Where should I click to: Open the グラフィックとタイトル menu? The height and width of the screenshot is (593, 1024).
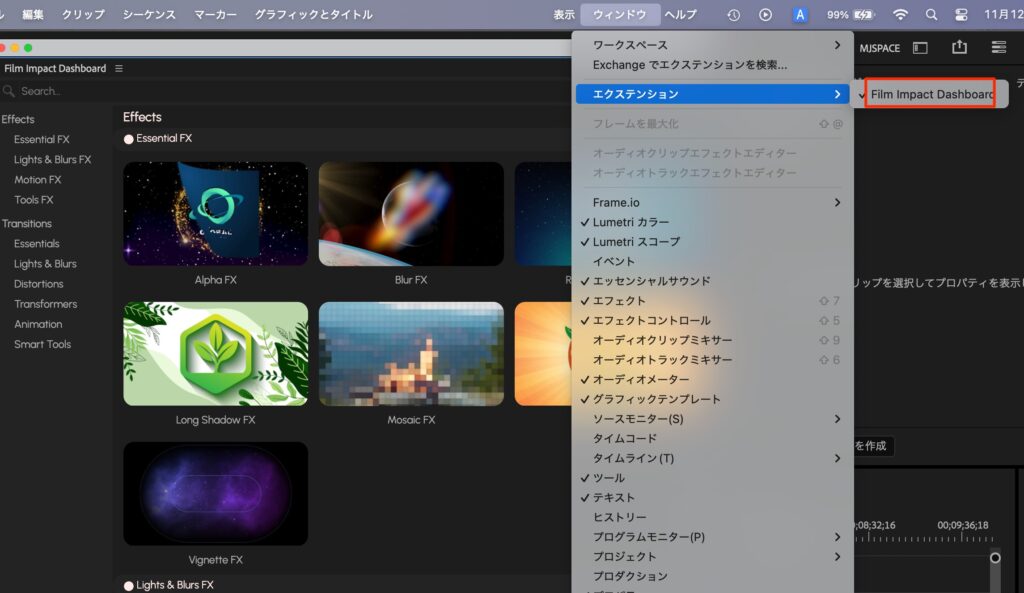pyautogui.click(x=313, y=15)
